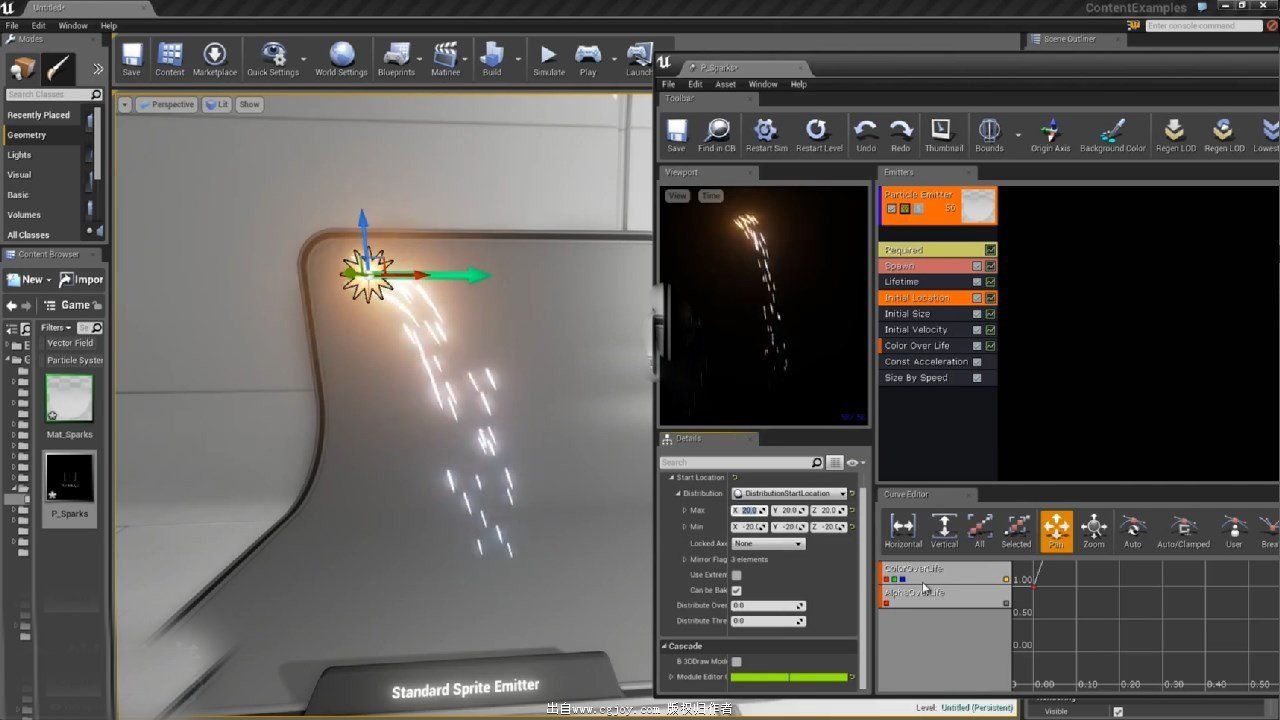This screenshot has width=1280, height=720.
Task: Open the Asset menu in Cascade
Action: (725, 84)
